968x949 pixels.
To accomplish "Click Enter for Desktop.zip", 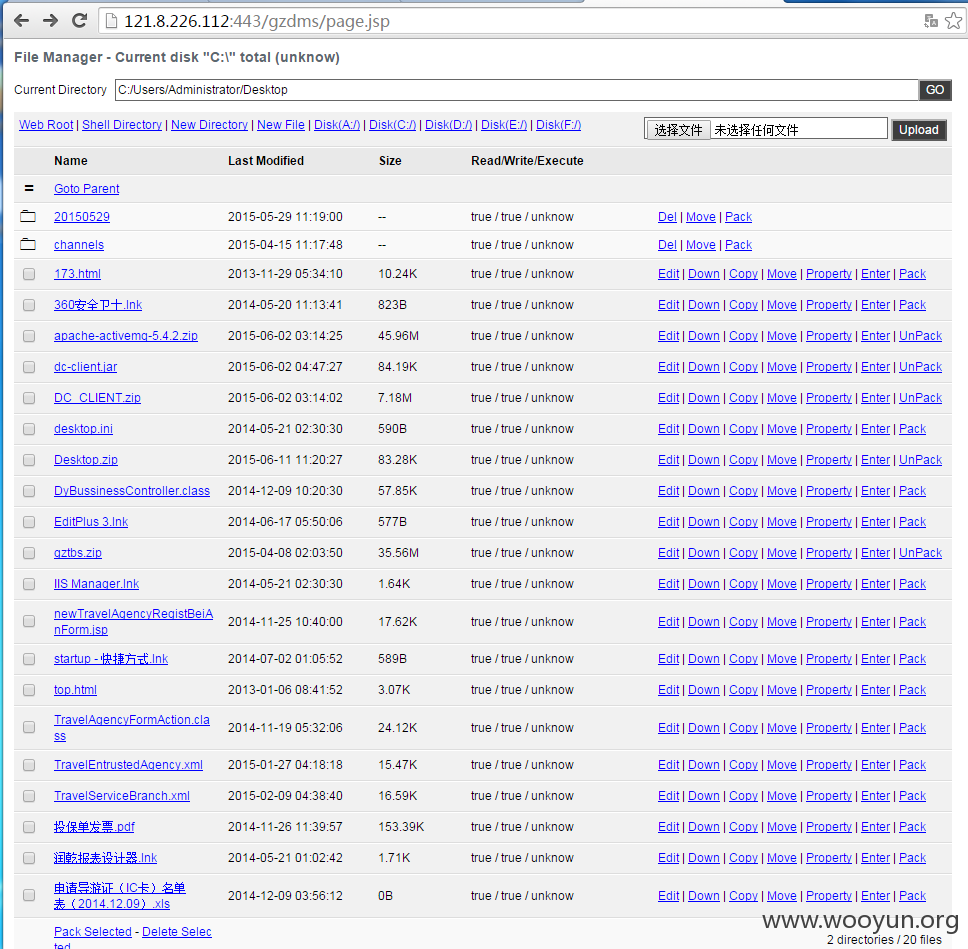I will point(875,460).
